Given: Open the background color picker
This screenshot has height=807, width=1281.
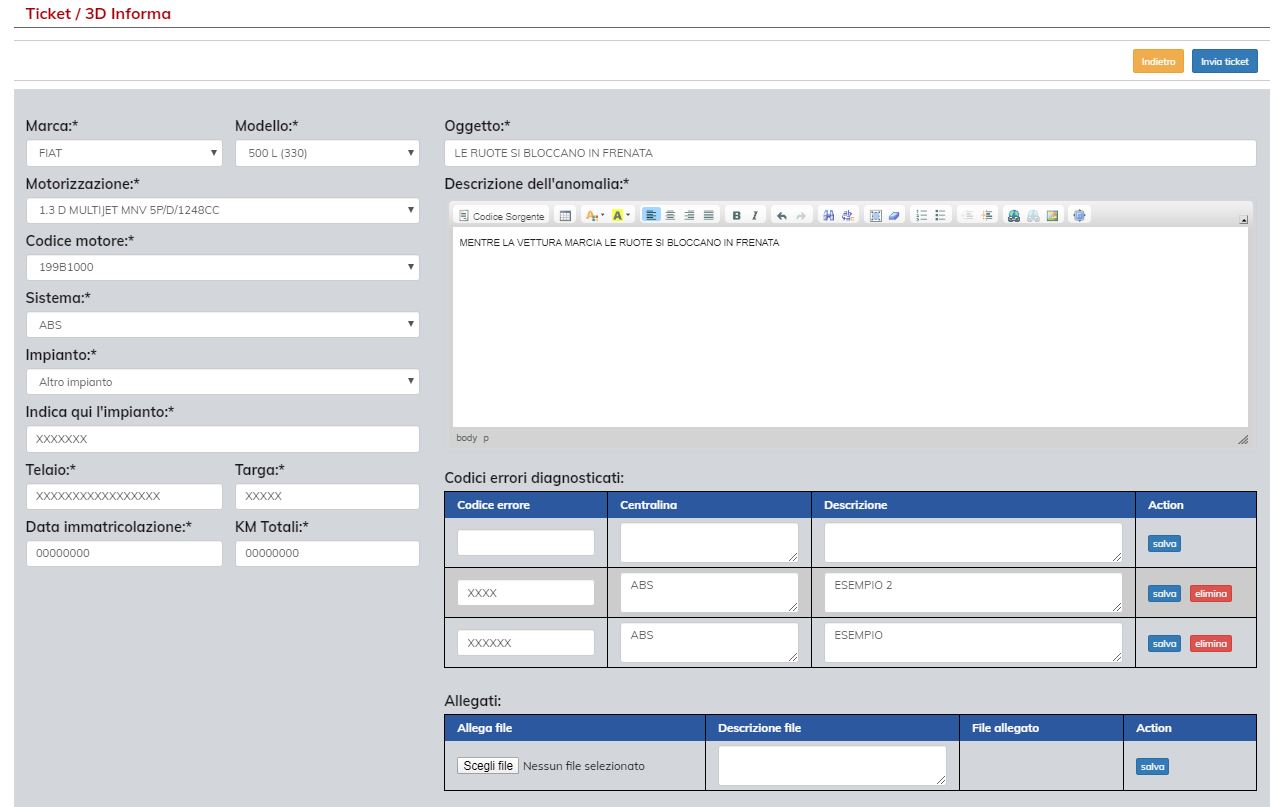Looking at the screenshot, I should tap(621, 216).
